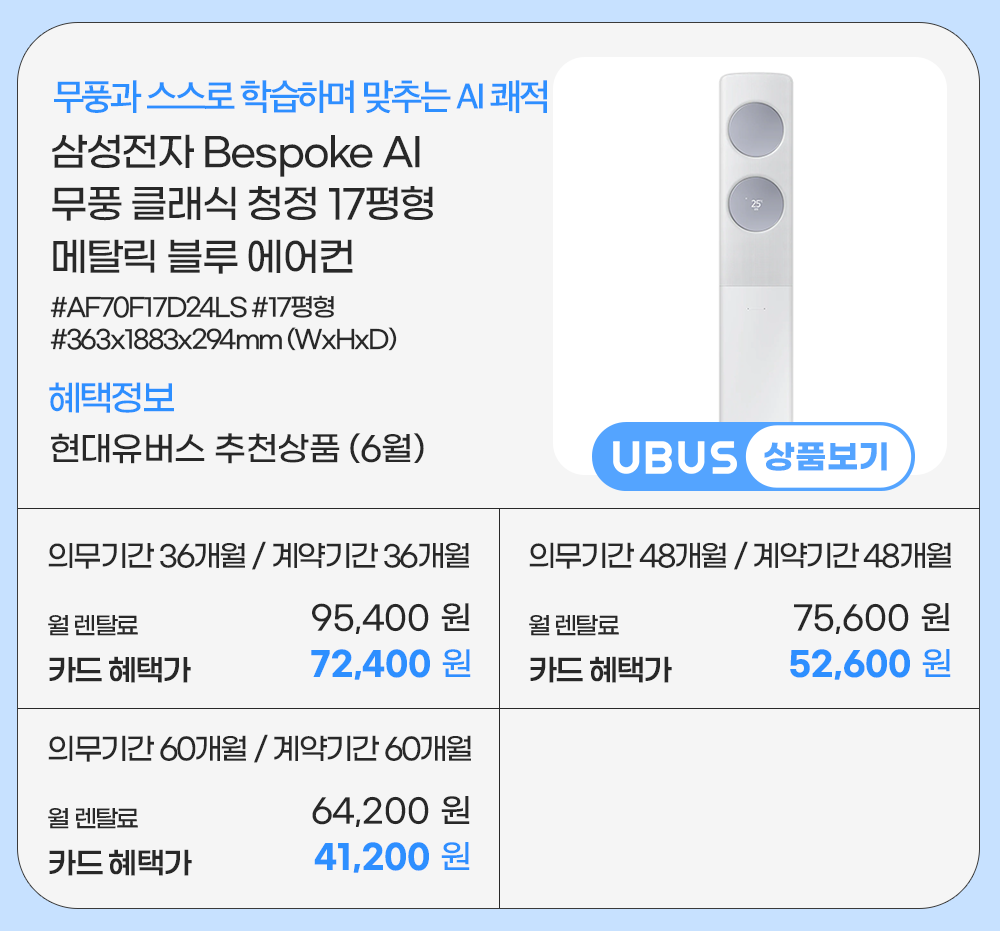Image resolution: width=1000 pixels, height=931 pixels.
Task: Select the 60개월 contract plan heading
Action: point(259,748)
